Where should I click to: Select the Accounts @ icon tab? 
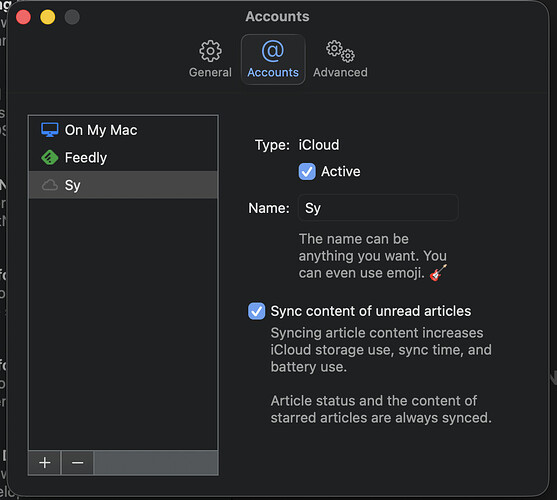pyautogui.click(x=273, y=51)
